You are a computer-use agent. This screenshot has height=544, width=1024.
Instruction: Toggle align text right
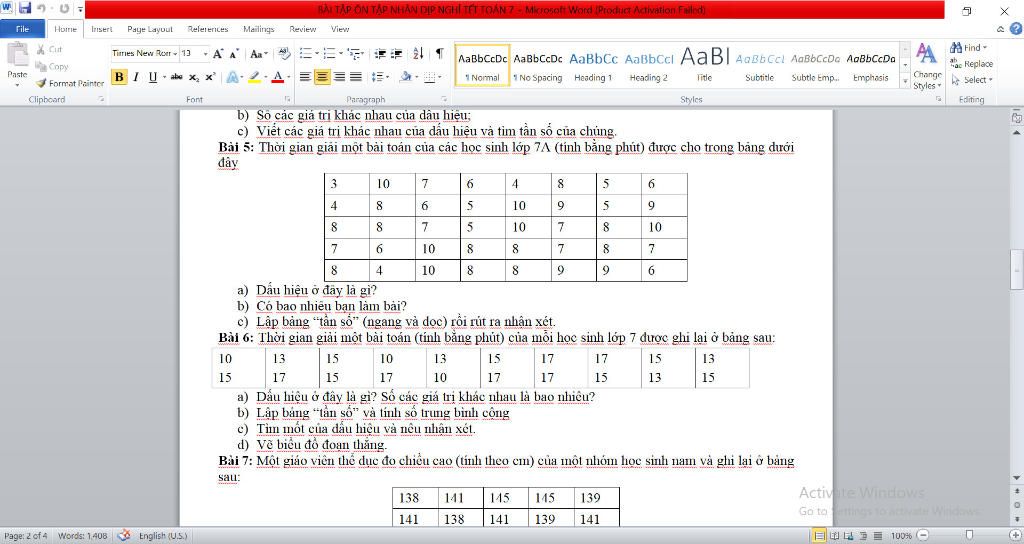339,77
